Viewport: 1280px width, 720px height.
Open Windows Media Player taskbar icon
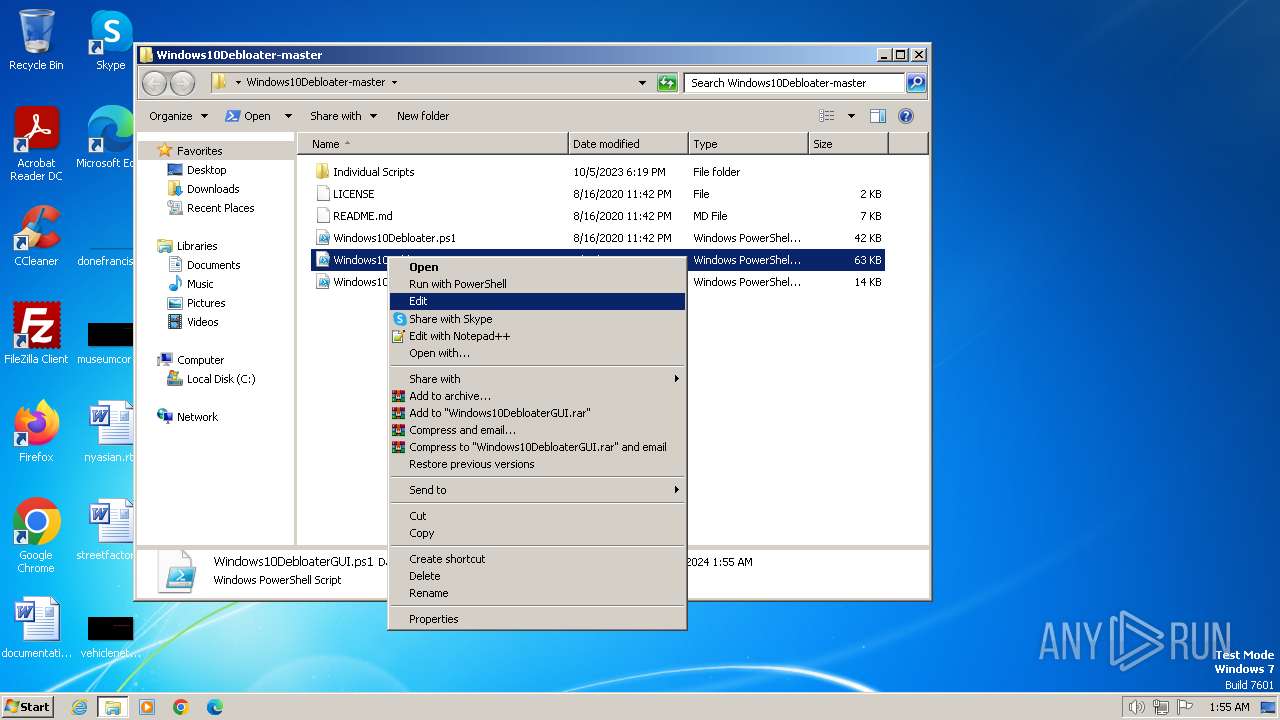[147, 707]
